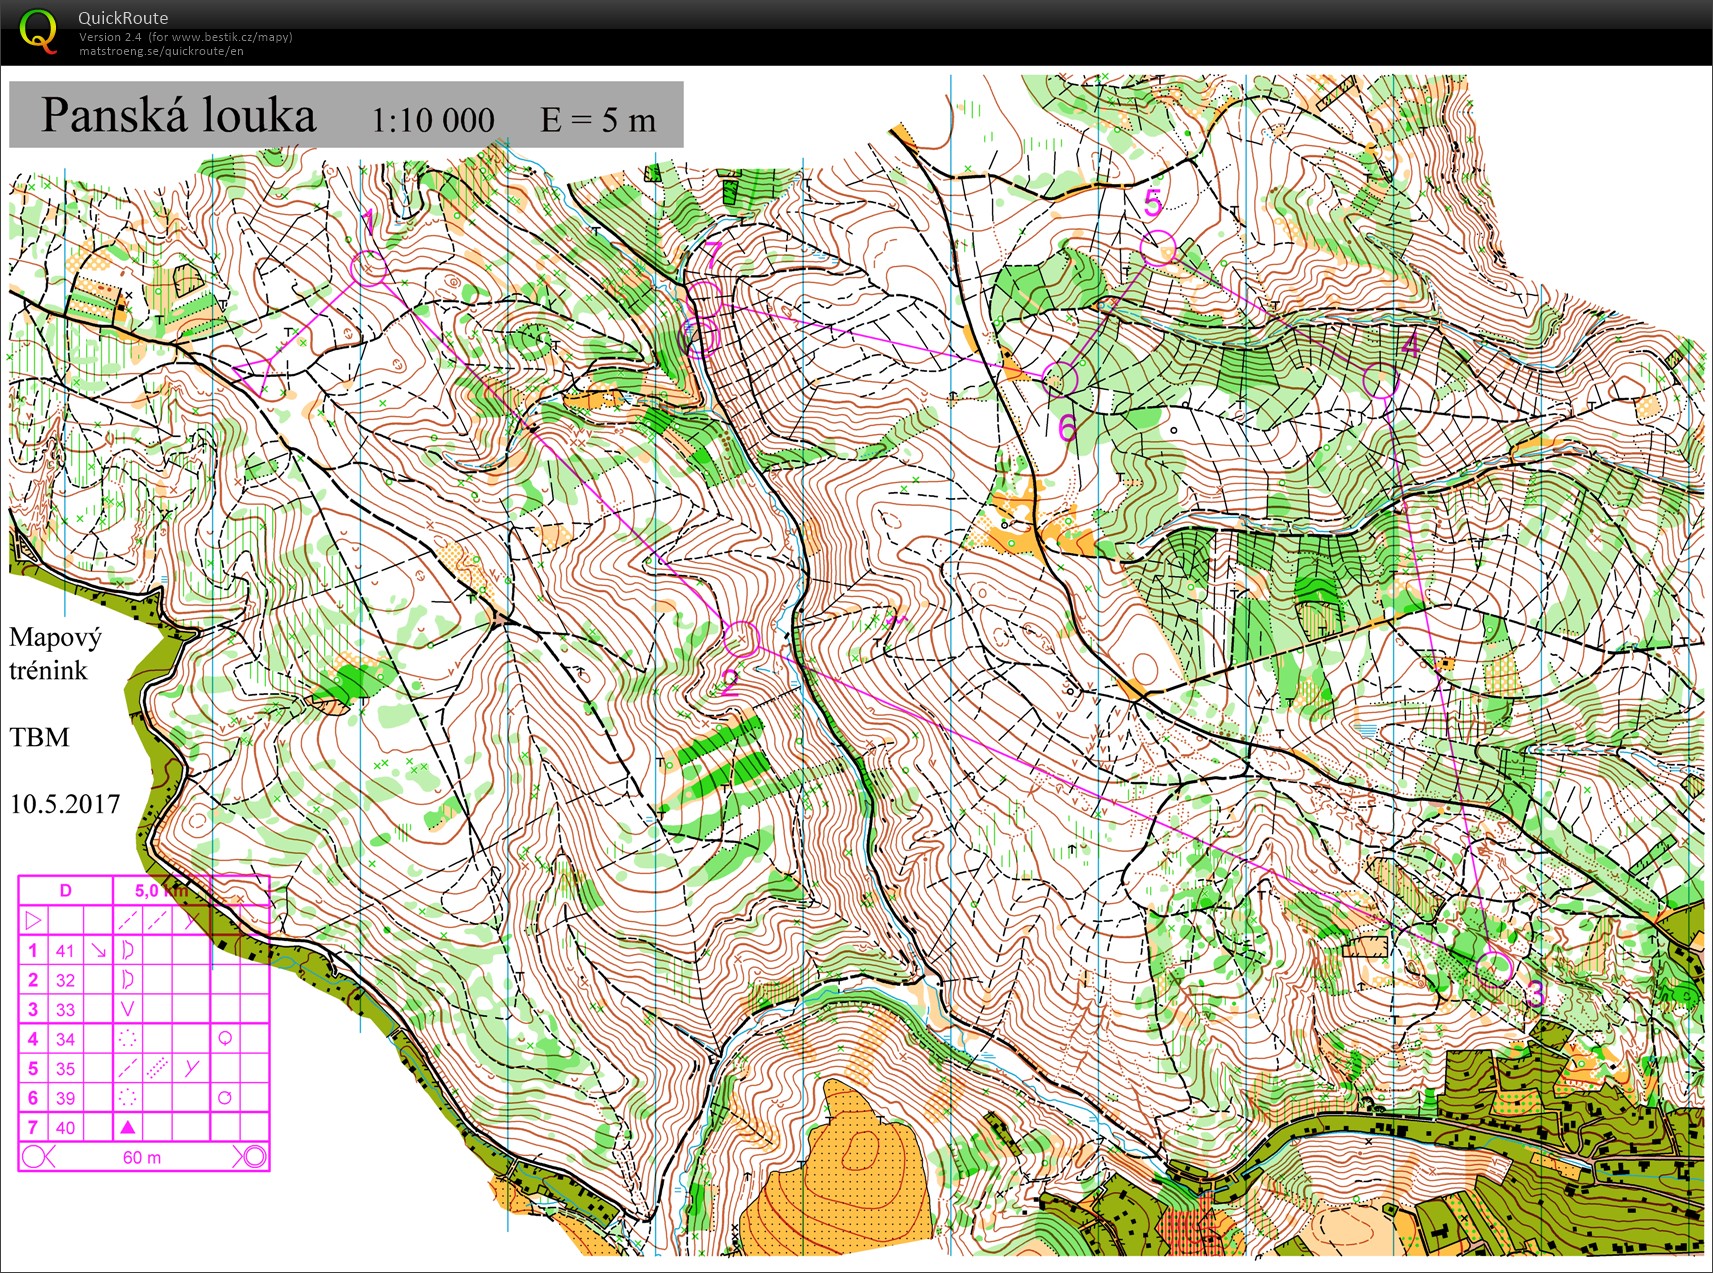Click the Panská louka map title
1713x1273 pixels.
point(178,115)
